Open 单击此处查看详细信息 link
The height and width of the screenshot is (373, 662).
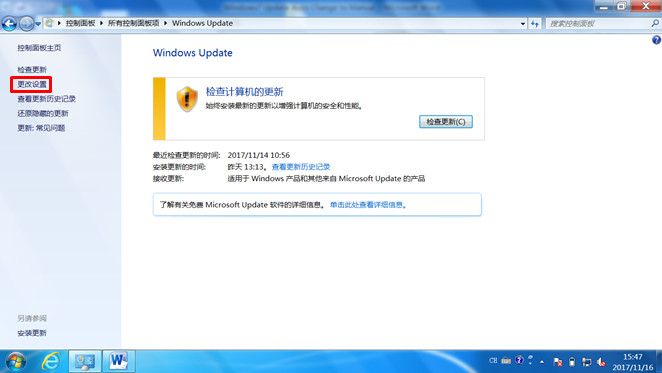pyautogui.click(x=368, y=205)
